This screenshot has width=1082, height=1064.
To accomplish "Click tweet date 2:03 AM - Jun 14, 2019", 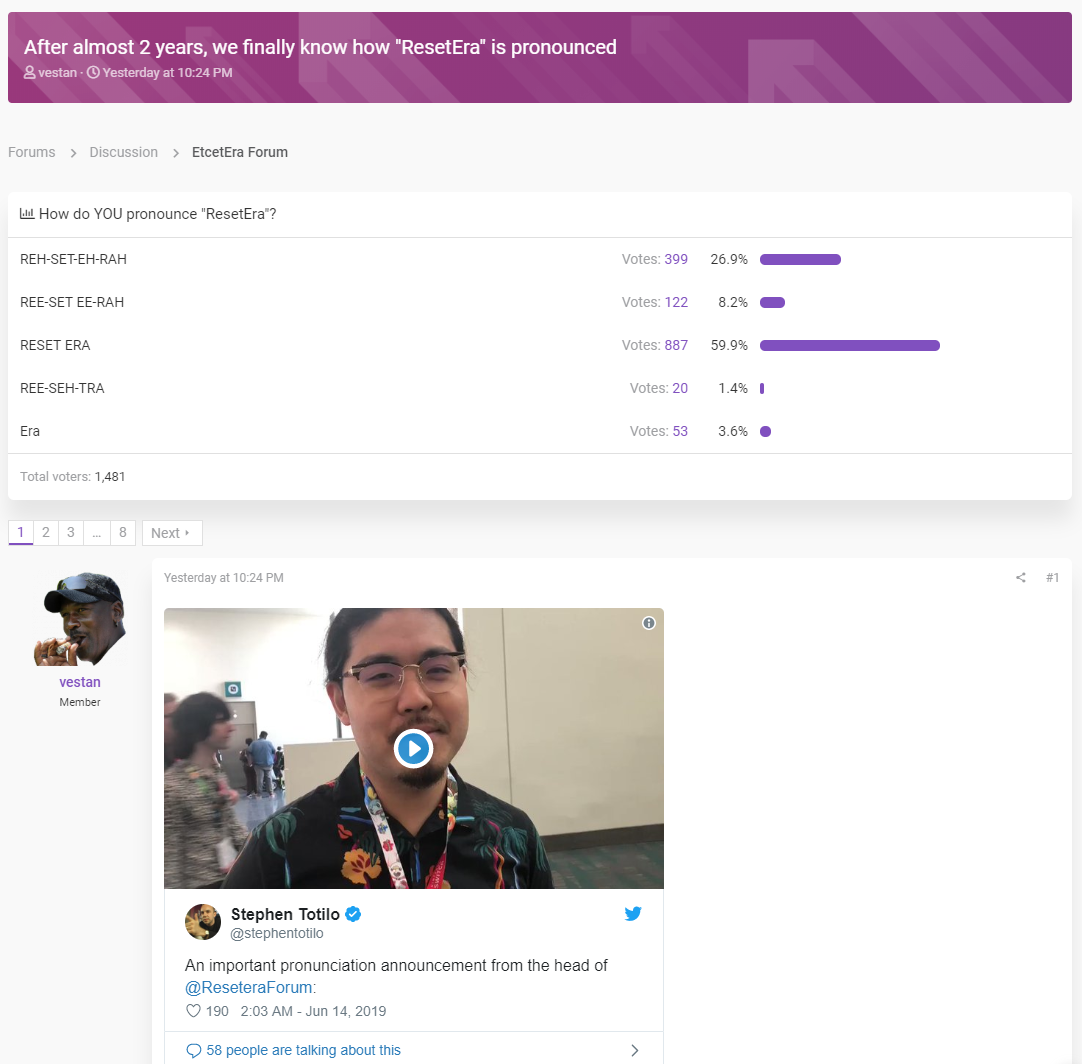I will pos(313,1011).
